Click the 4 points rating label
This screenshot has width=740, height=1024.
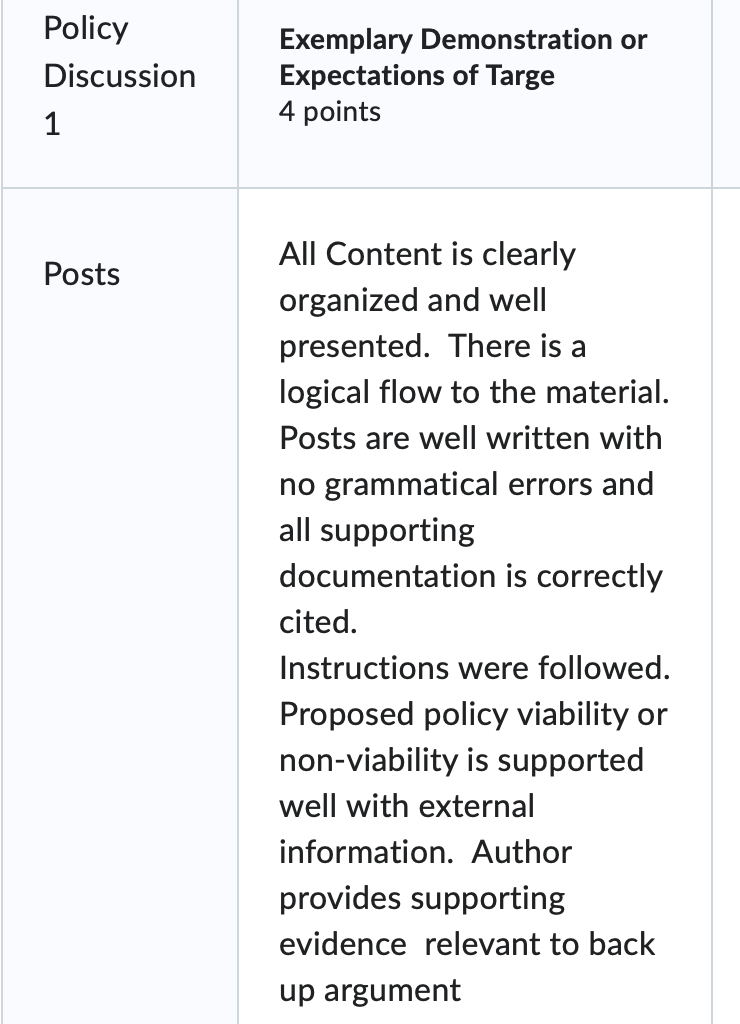(330, 112)
